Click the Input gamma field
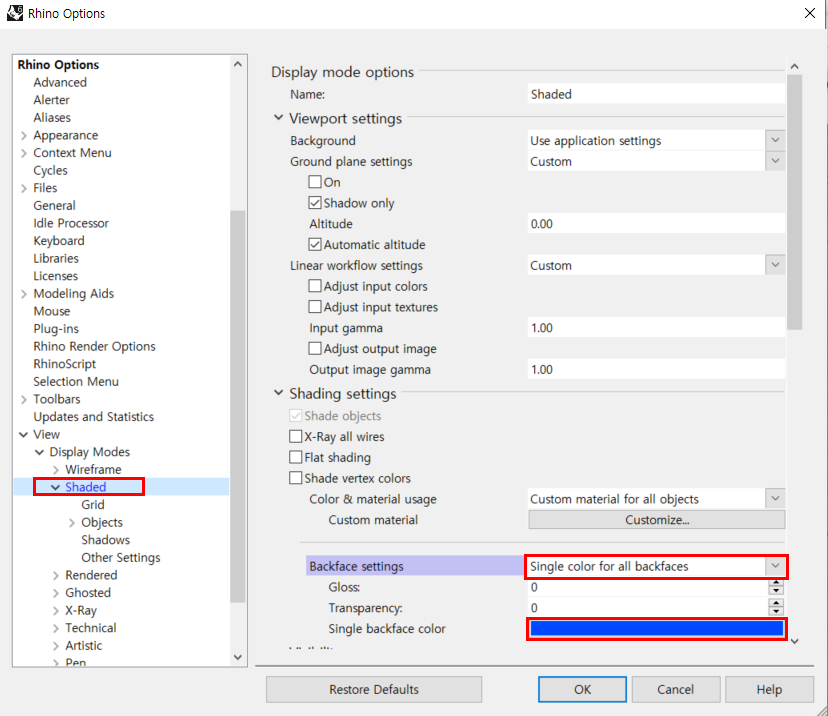Viewport: 828px width, 716px height. coord(656,327)
